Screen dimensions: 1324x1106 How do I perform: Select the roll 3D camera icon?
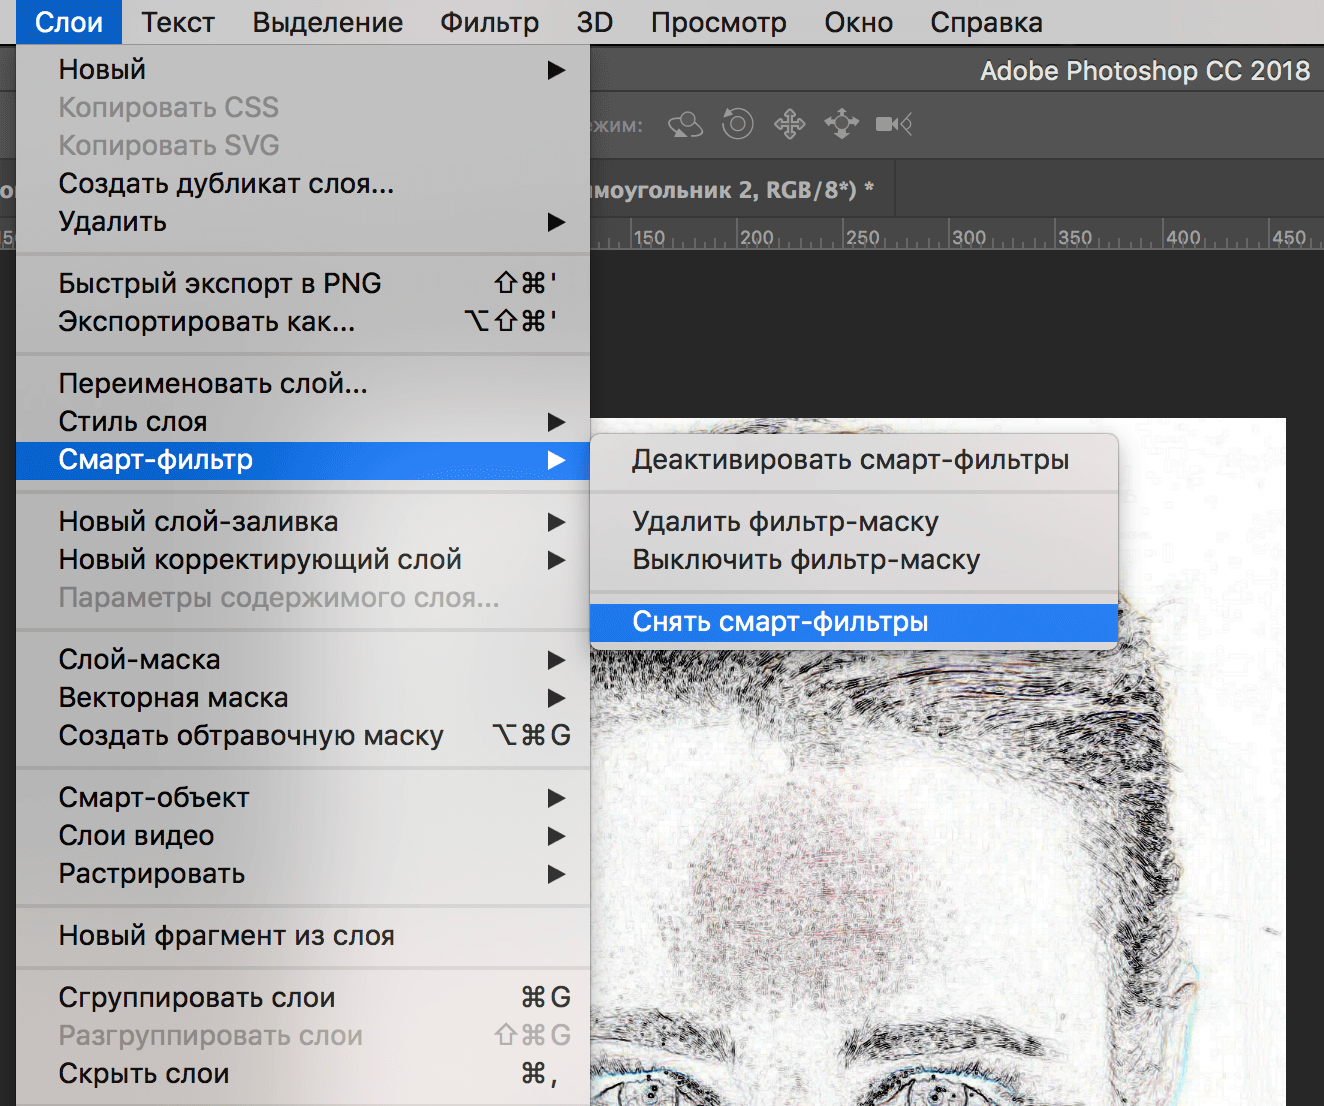[737, 123]
